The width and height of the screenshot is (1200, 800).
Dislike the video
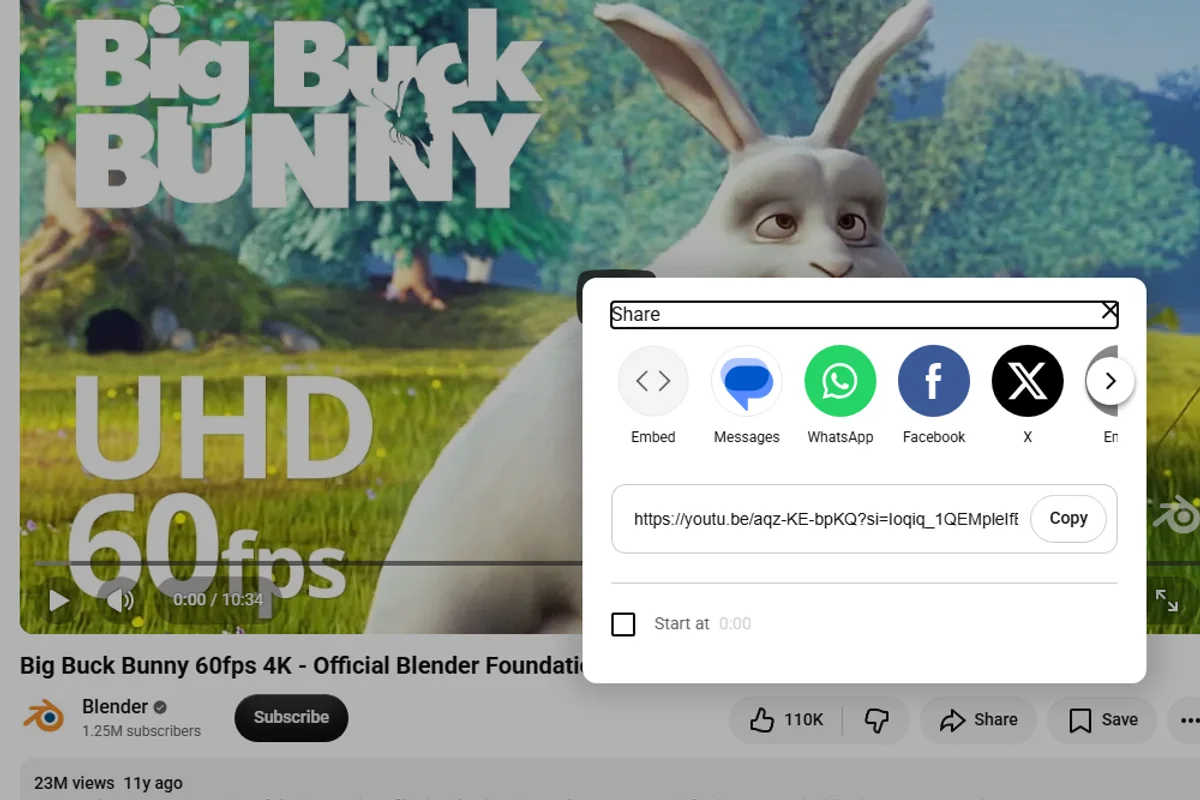(x=876, y=720)
